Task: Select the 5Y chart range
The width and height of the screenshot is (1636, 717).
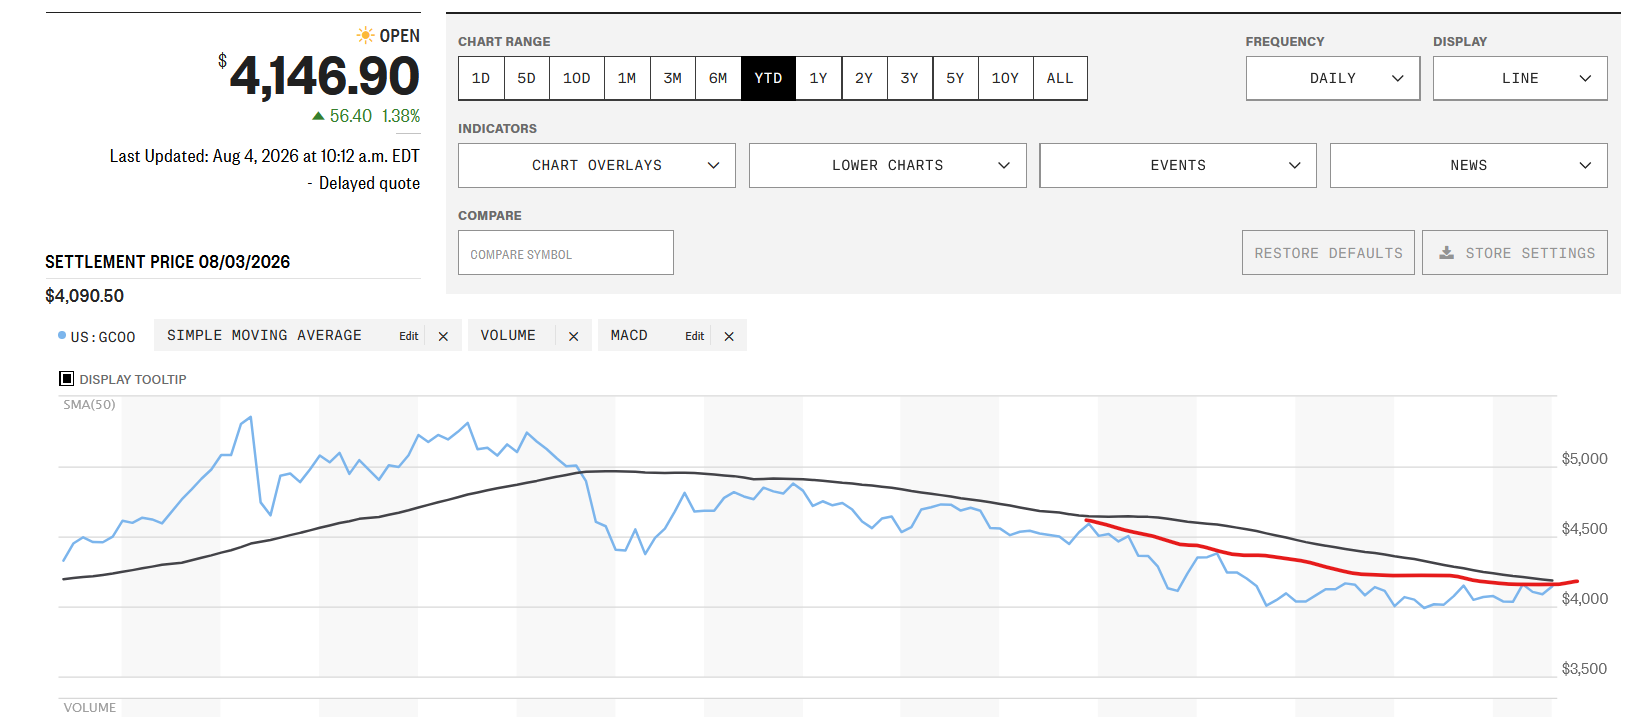Action: pyautogui.click(x=956, y=78)
